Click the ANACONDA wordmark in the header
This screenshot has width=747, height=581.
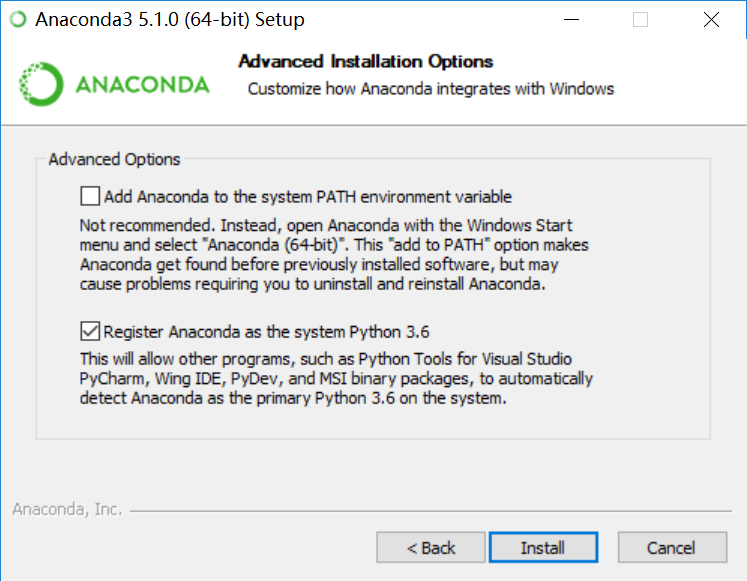142,84
